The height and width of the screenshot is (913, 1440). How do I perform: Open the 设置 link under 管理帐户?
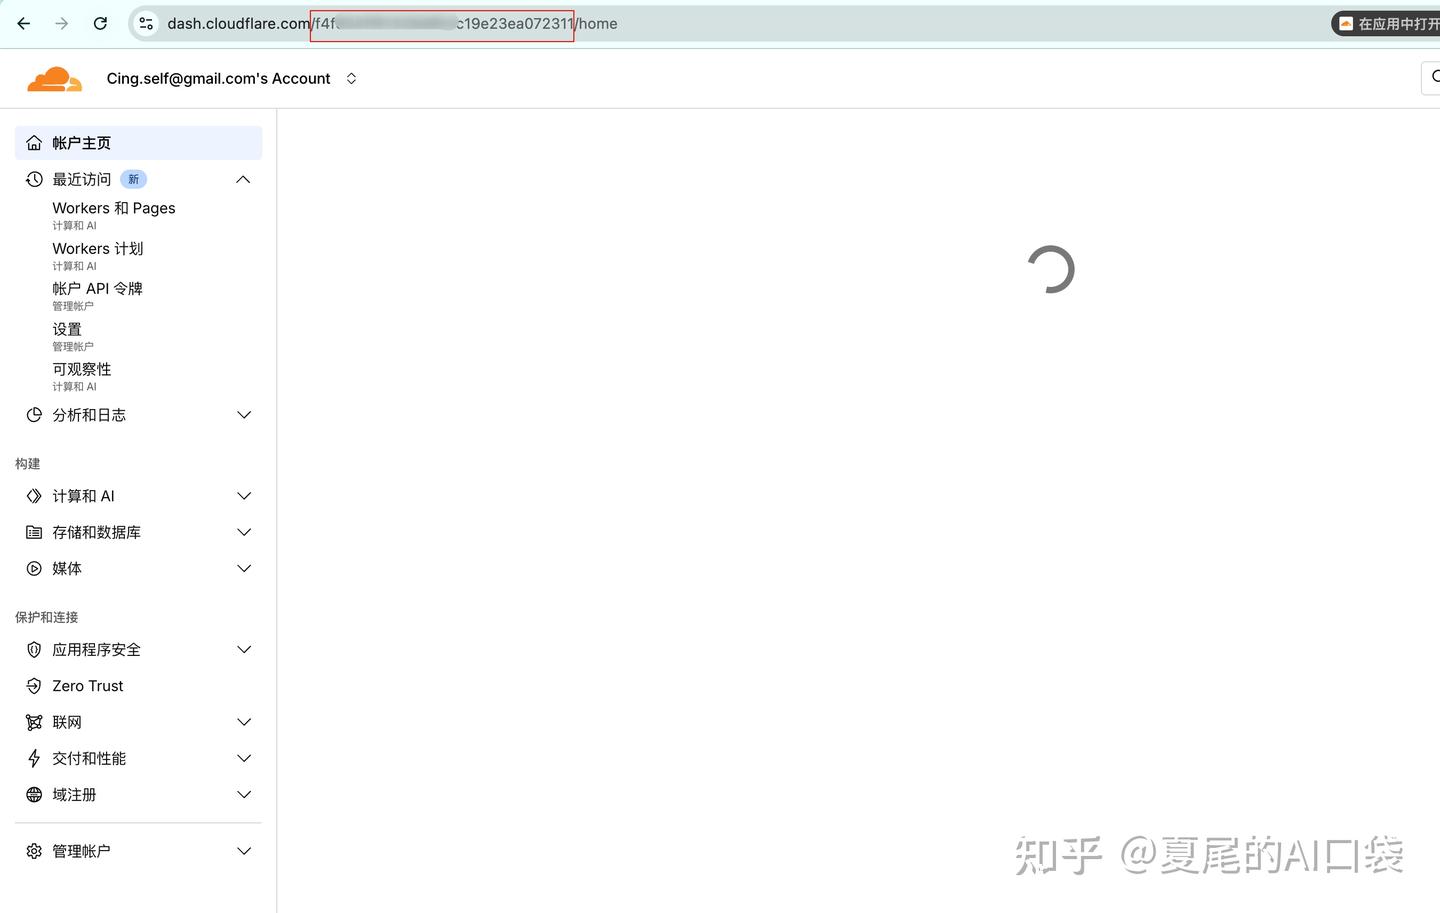pos(66,328)
